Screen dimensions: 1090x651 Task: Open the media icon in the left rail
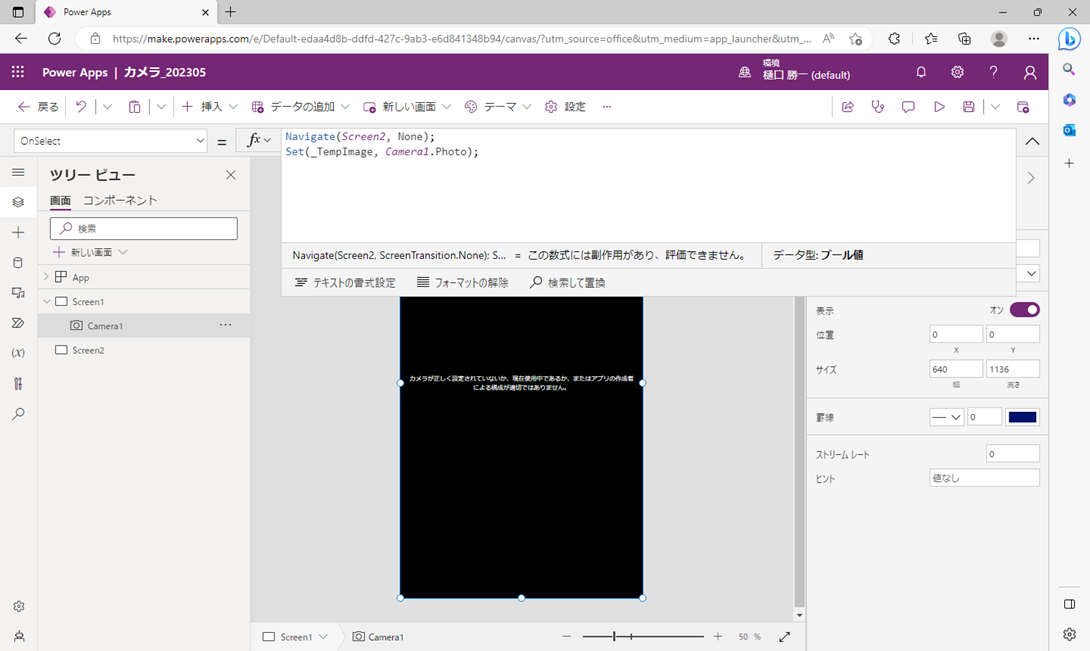19,293
